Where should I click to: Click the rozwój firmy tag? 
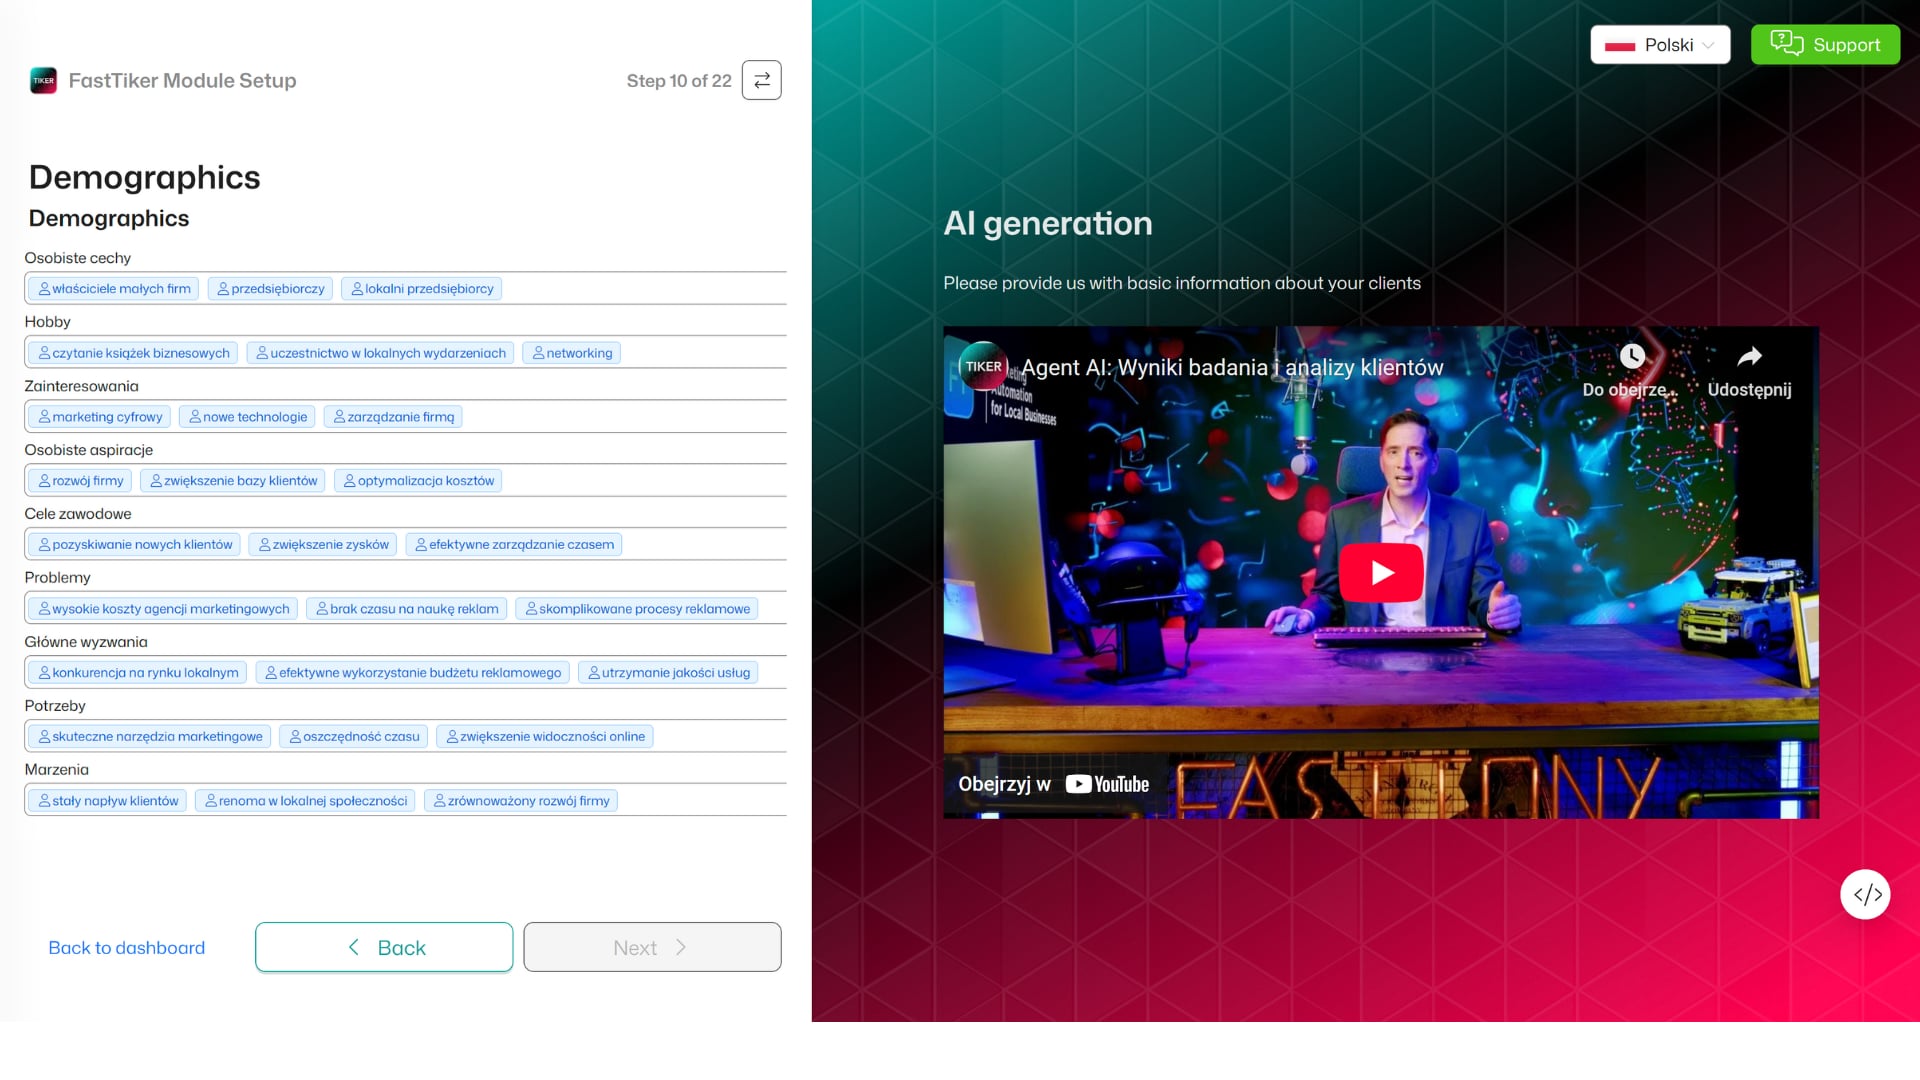(81, 481)
